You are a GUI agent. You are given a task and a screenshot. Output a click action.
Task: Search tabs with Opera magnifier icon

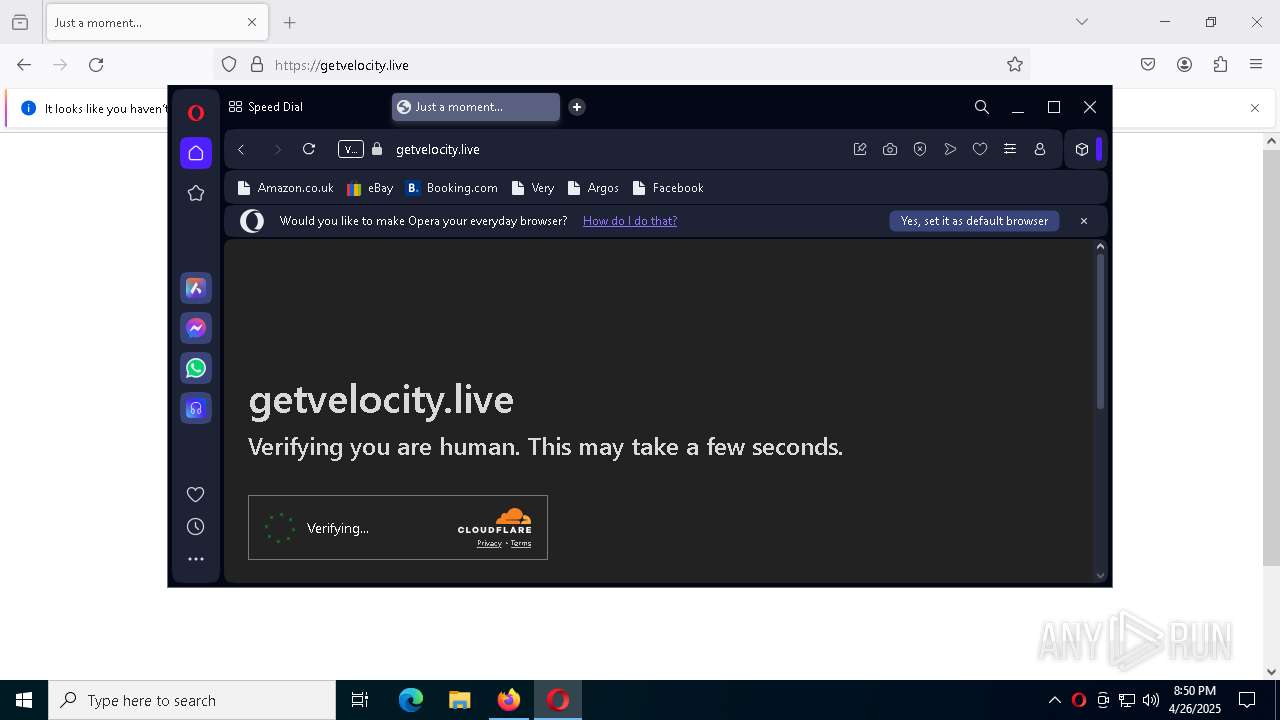point(982,107)
